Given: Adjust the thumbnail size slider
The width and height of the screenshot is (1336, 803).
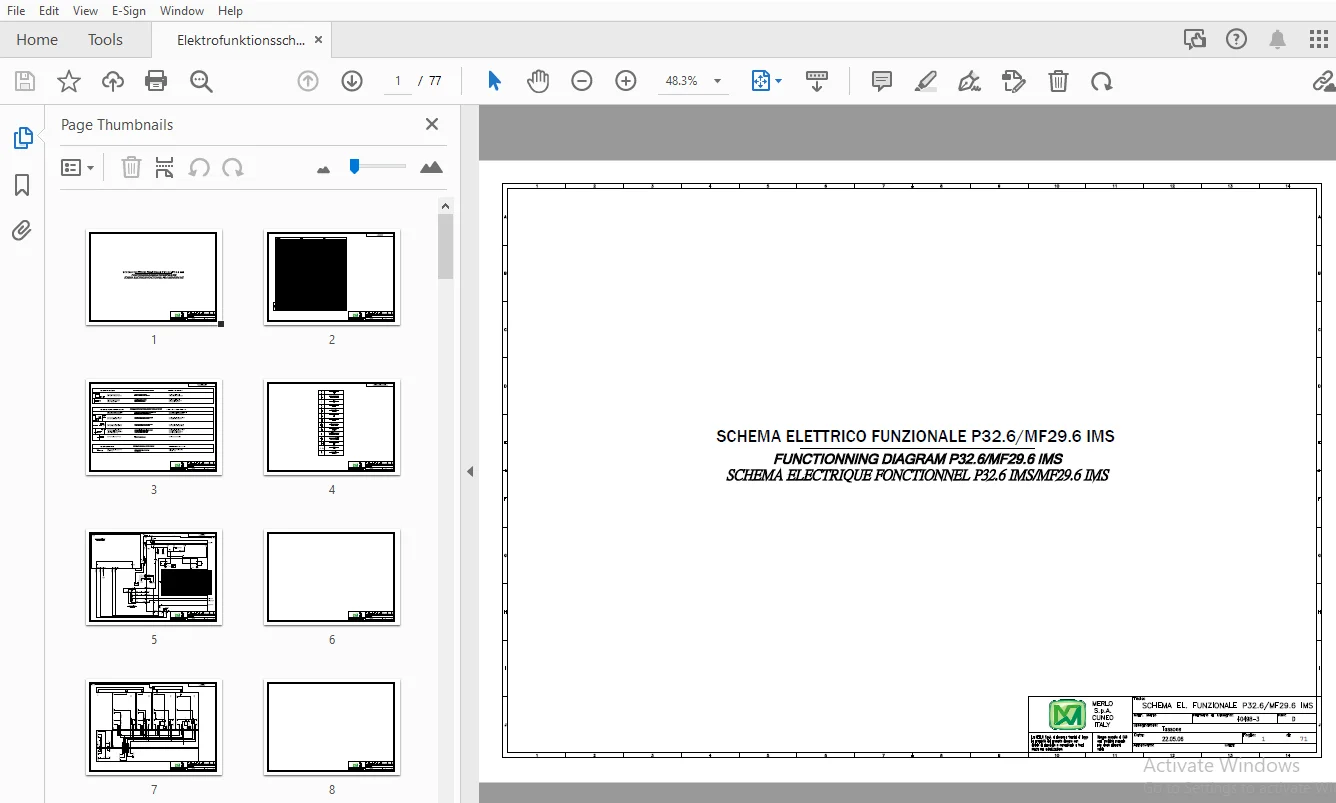Looking at the screenshot, I should (x=354, y=166).
